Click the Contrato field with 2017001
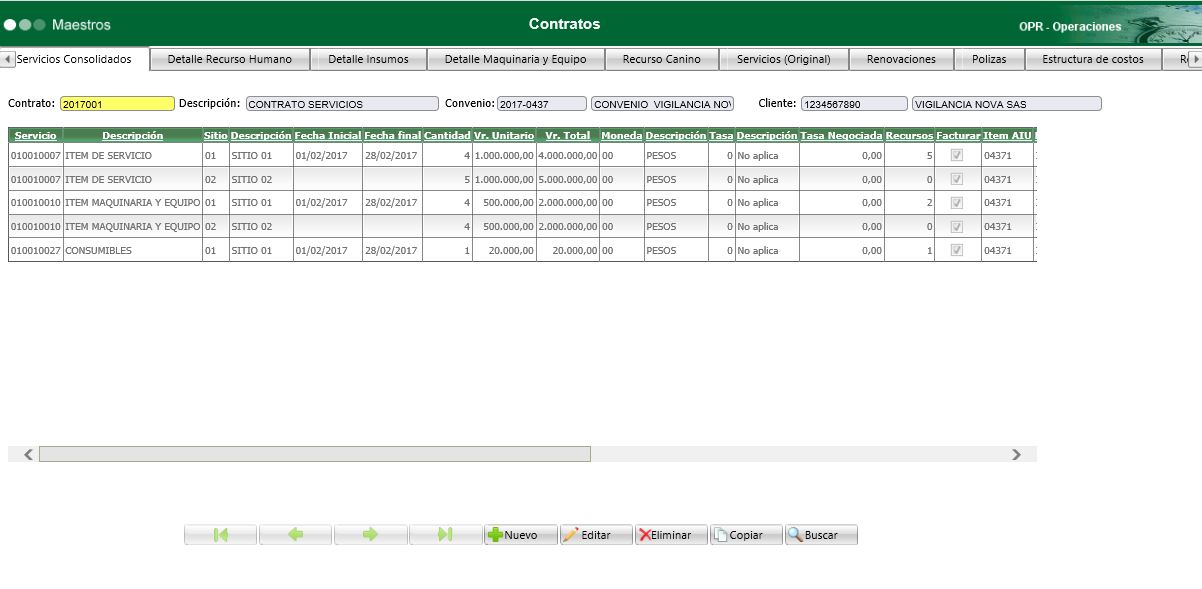1202x589 pixels. [117, 104]
